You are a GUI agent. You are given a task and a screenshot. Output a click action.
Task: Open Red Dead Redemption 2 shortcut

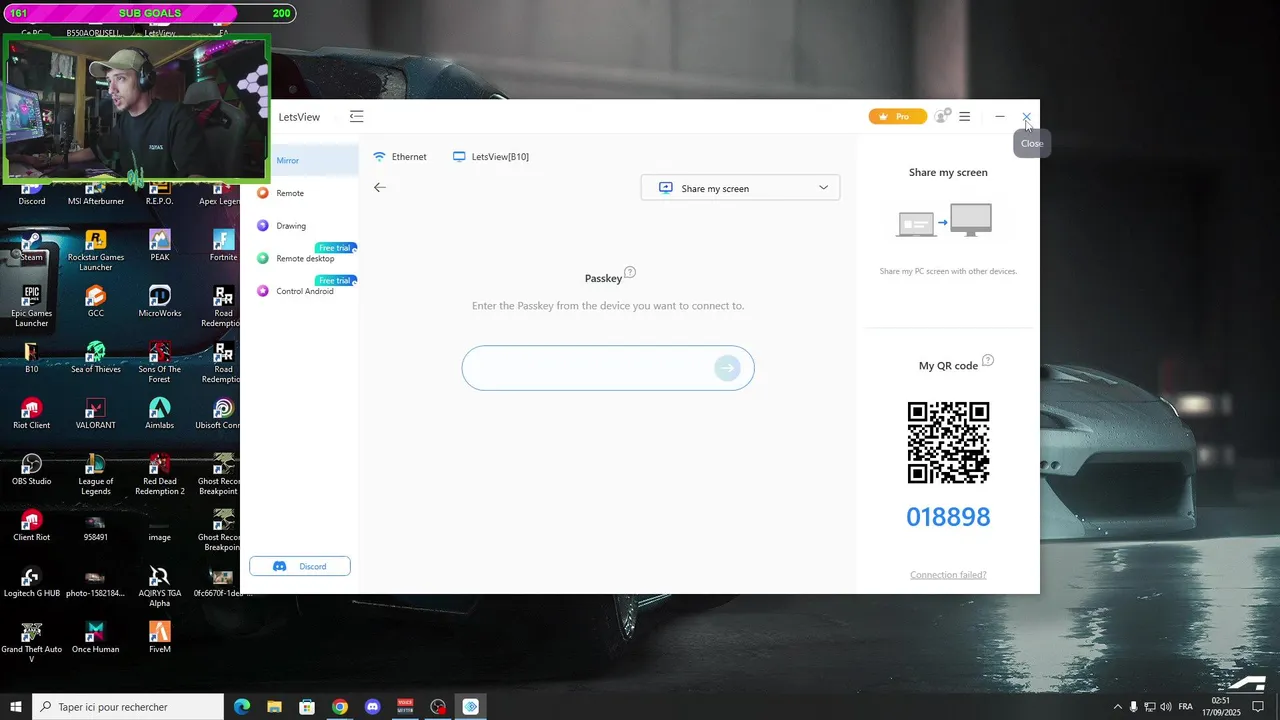coord(160,475)
